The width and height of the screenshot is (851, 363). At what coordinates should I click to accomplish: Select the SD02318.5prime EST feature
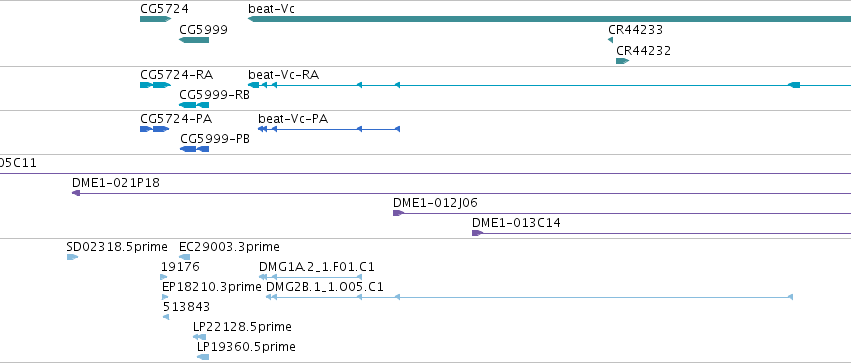[x=72, y=257]
